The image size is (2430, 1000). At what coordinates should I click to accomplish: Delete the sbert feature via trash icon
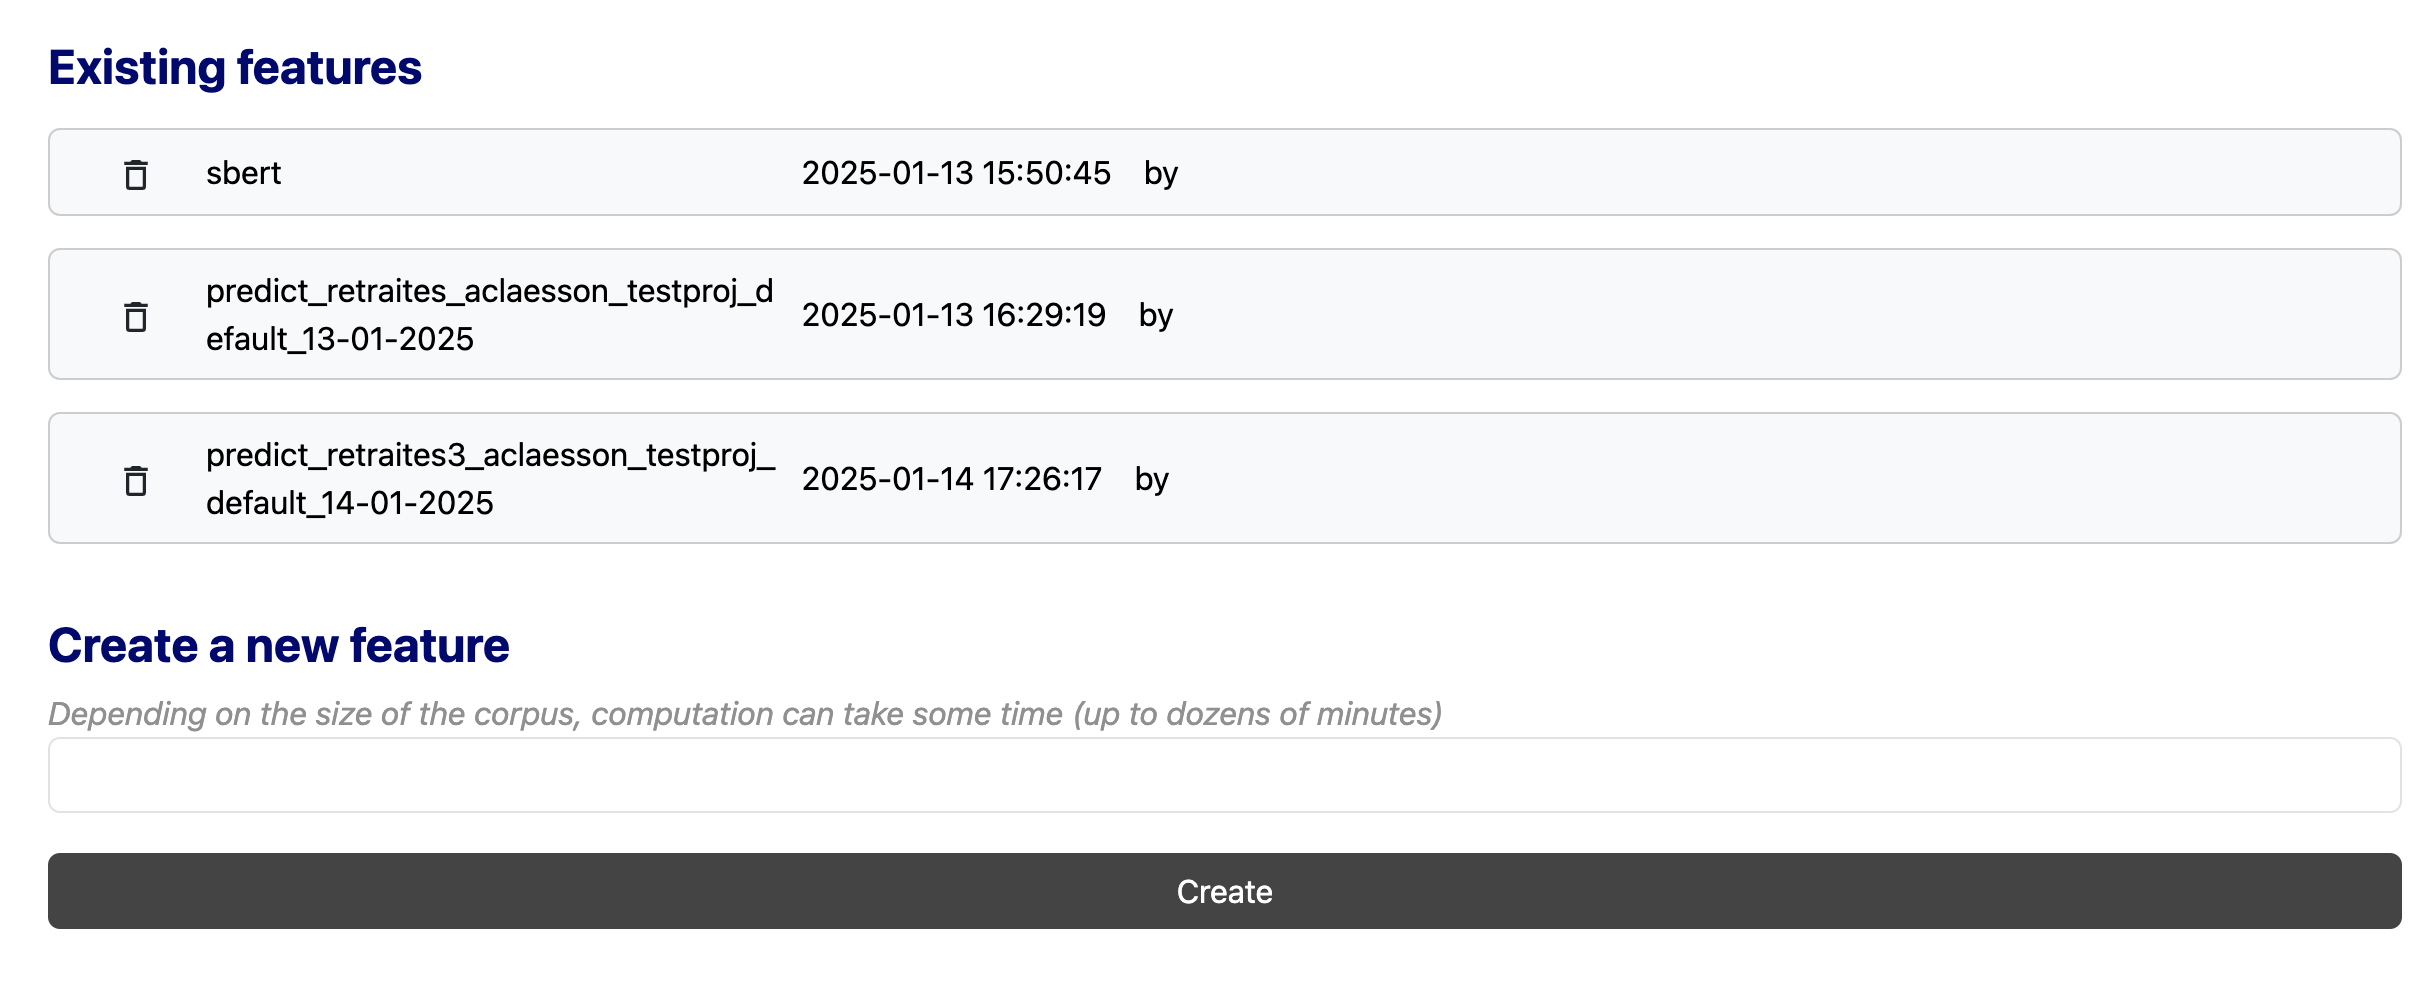tap(136, 174)
